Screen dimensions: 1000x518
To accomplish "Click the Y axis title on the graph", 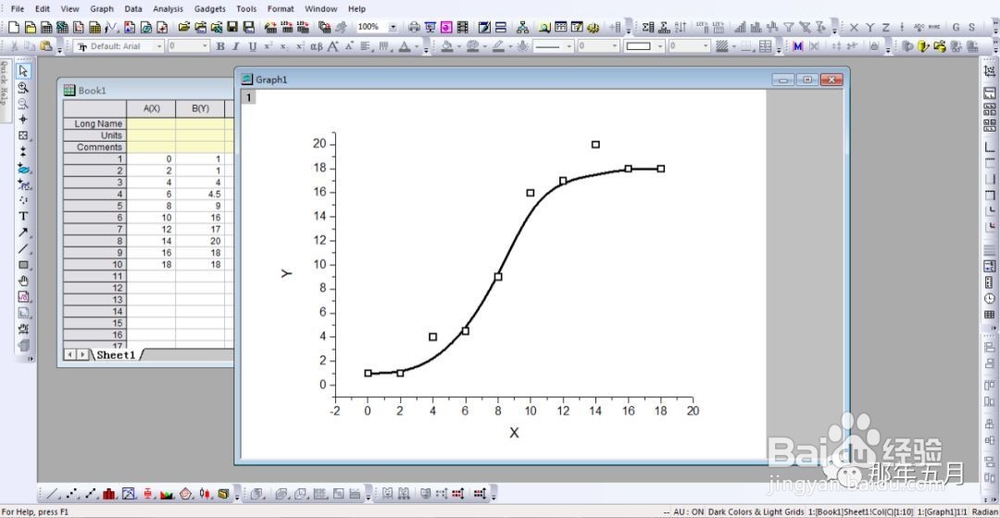I will [x=286, y=273].
